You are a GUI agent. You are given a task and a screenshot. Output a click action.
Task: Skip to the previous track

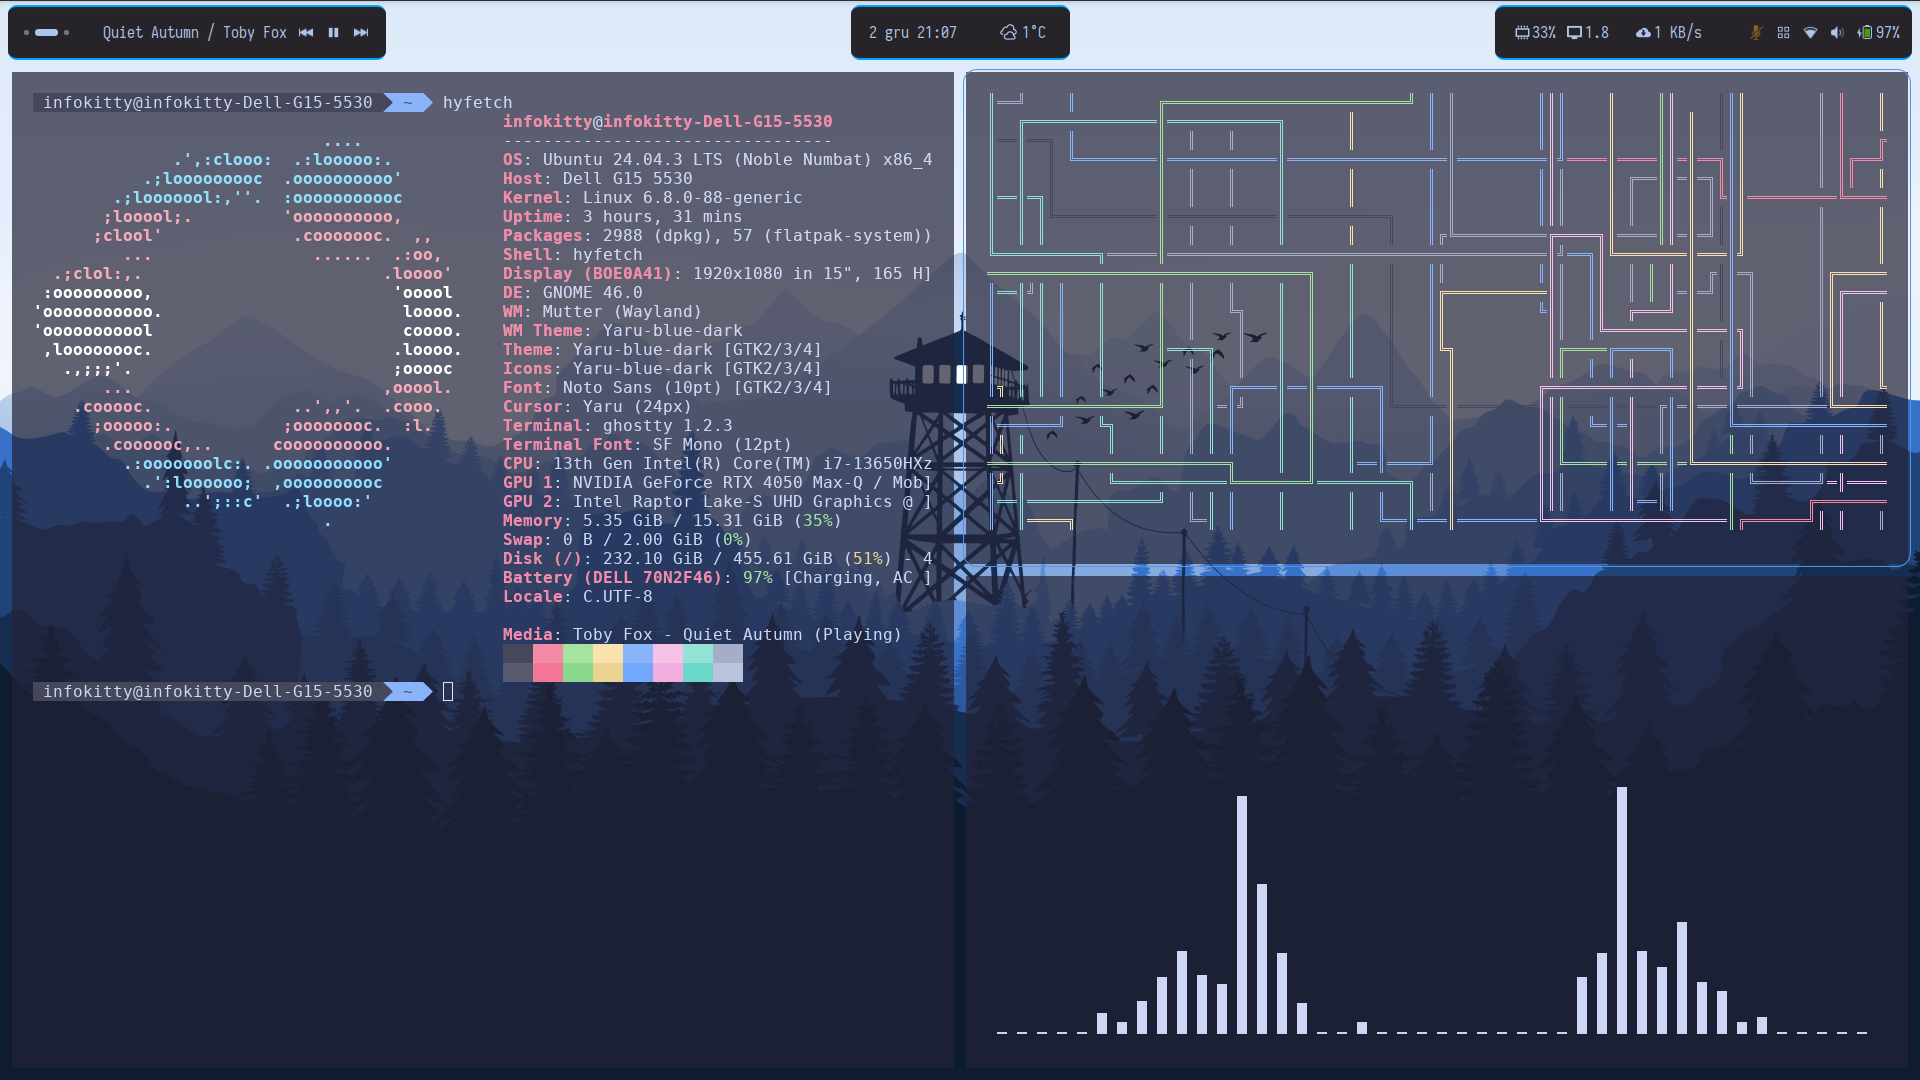(306, 32)
